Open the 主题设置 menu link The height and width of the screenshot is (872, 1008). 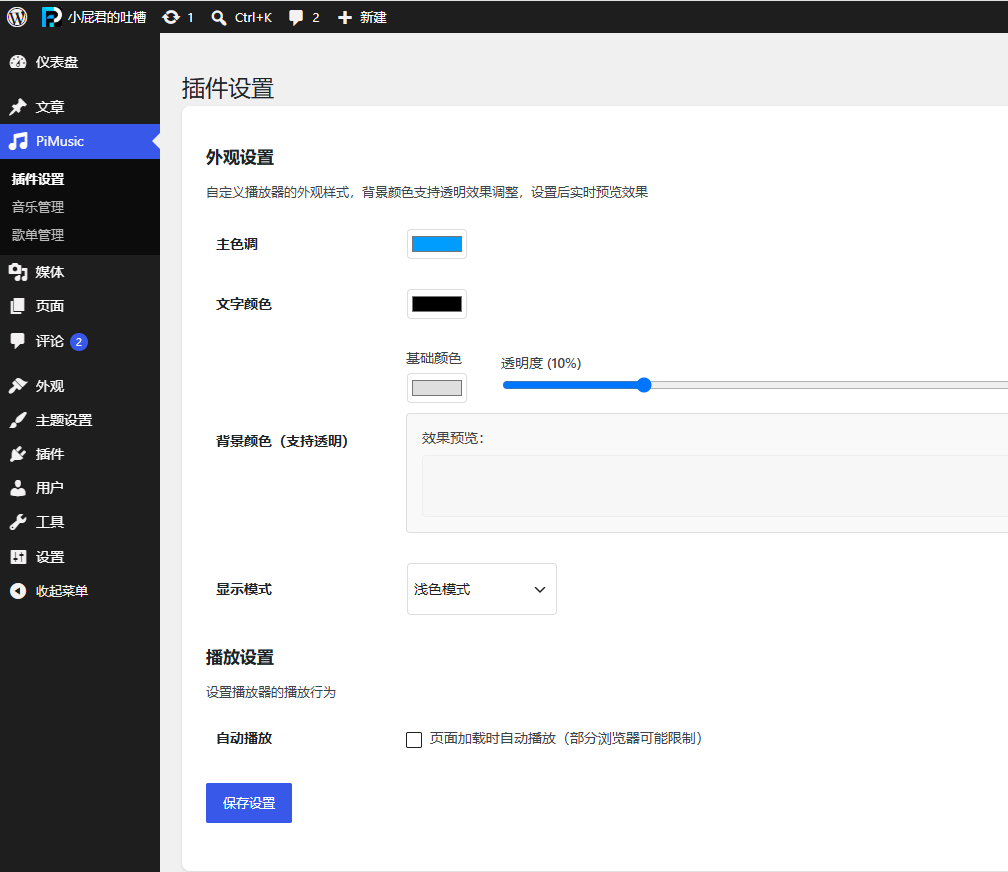tap(64, 420)
